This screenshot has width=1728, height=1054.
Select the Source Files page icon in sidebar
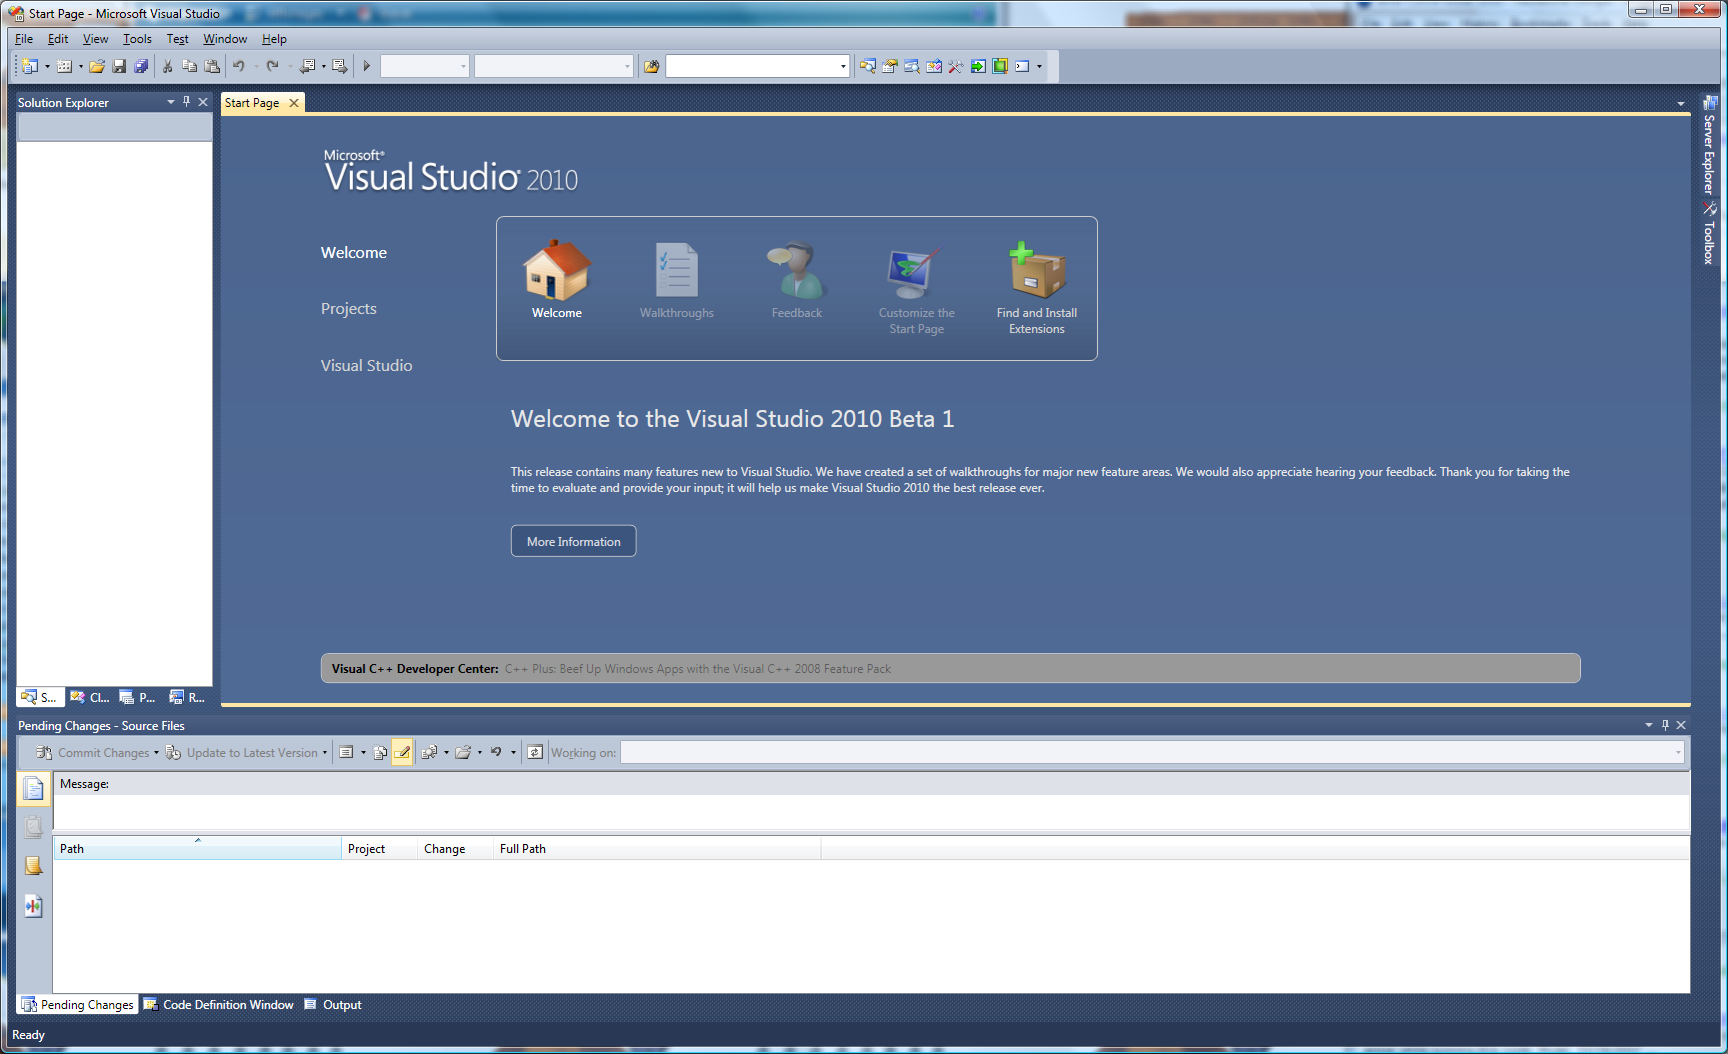point(33,789)
